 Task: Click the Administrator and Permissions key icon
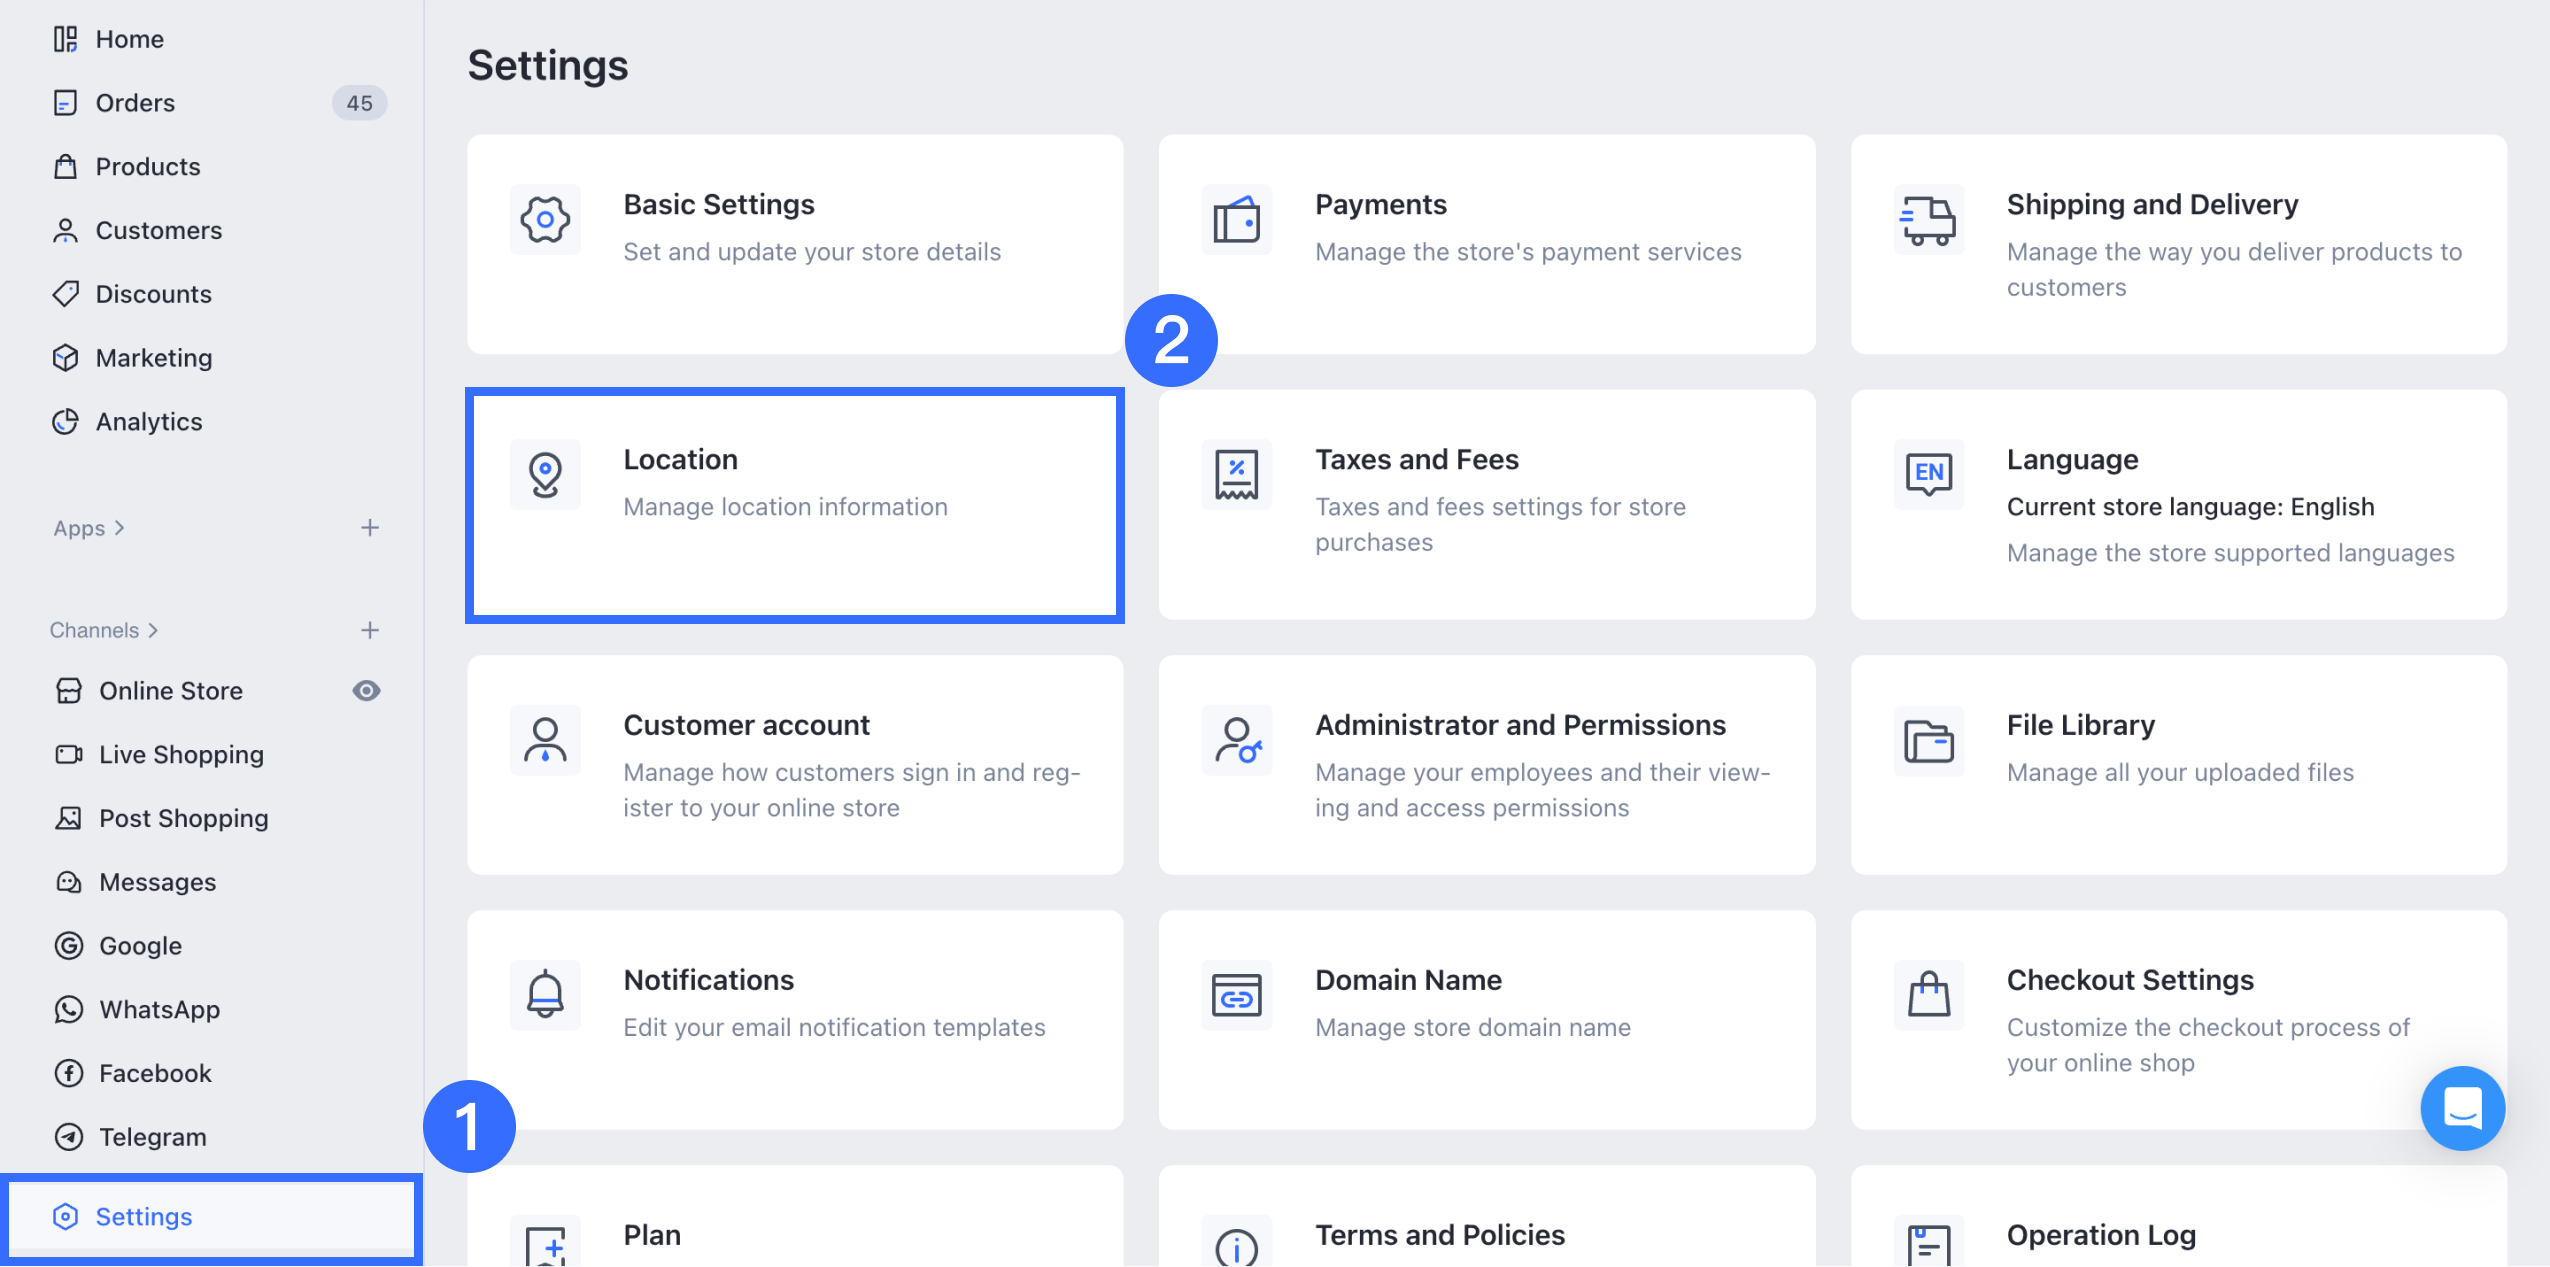(x=1237, y=740)
